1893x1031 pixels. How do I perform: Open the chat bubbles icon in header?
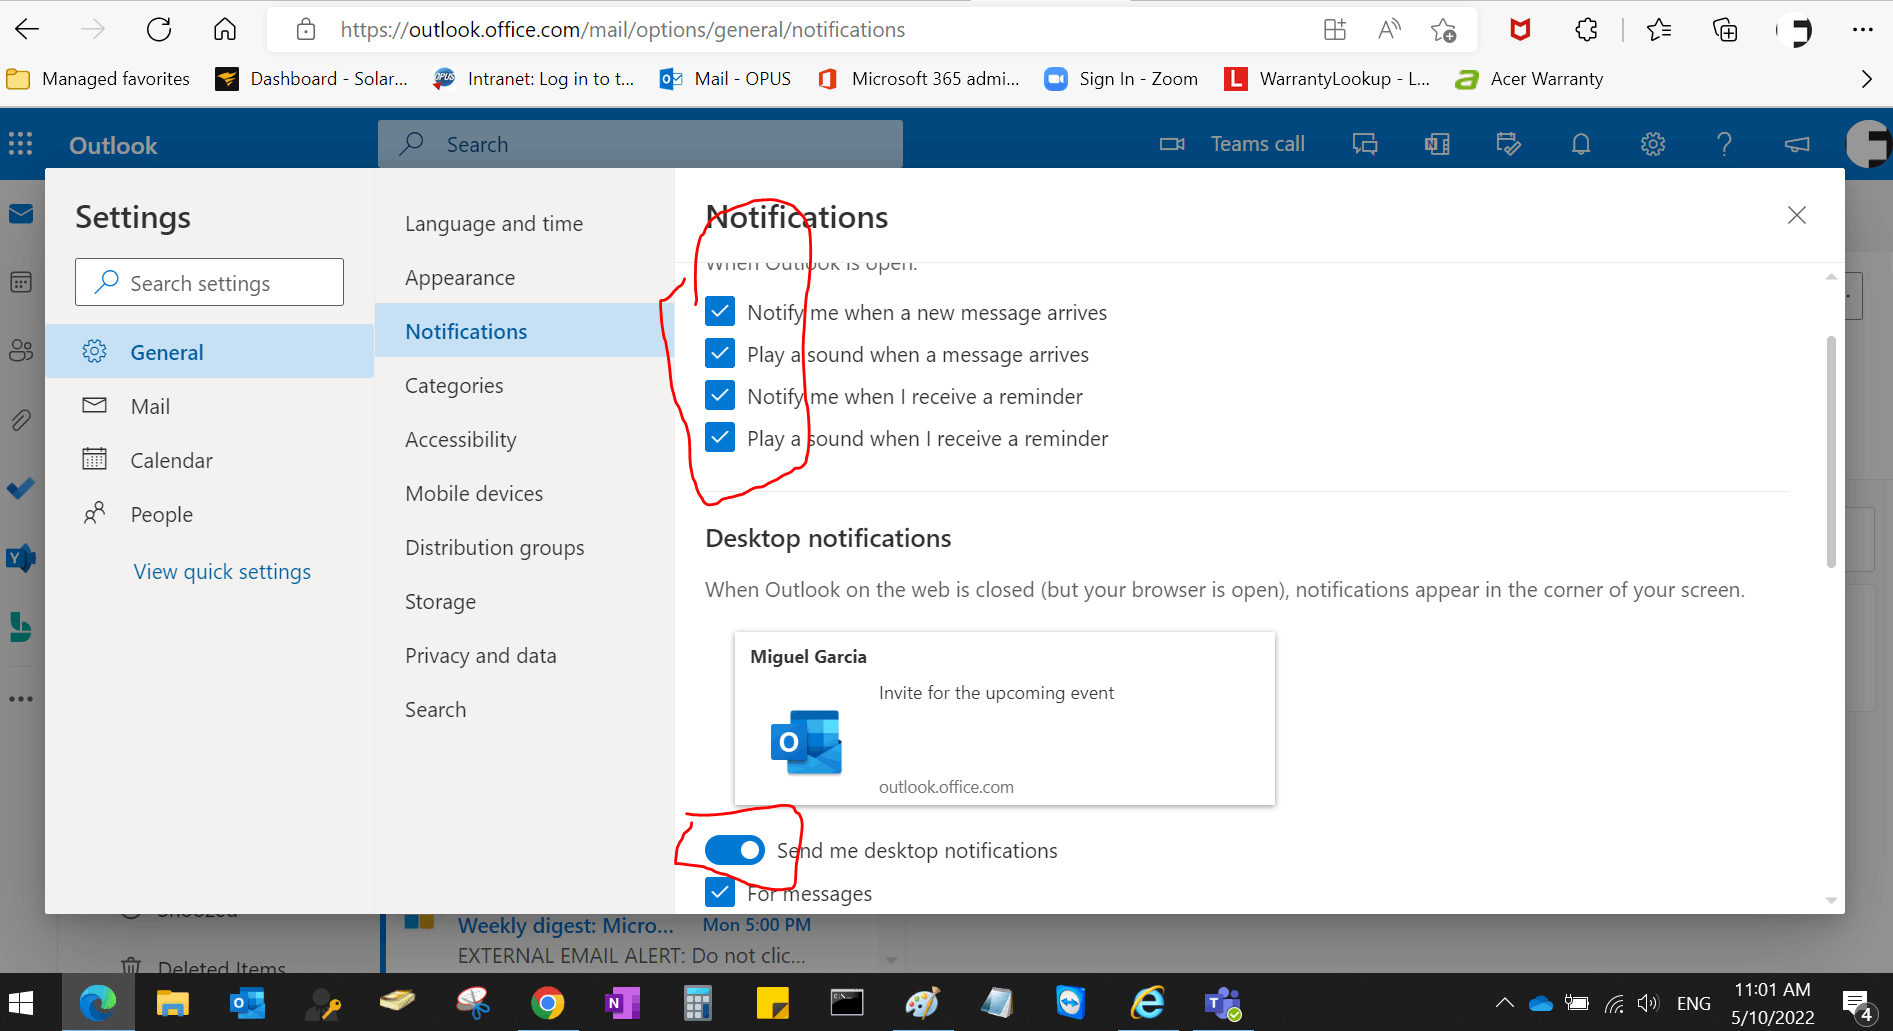[1365, 144]
